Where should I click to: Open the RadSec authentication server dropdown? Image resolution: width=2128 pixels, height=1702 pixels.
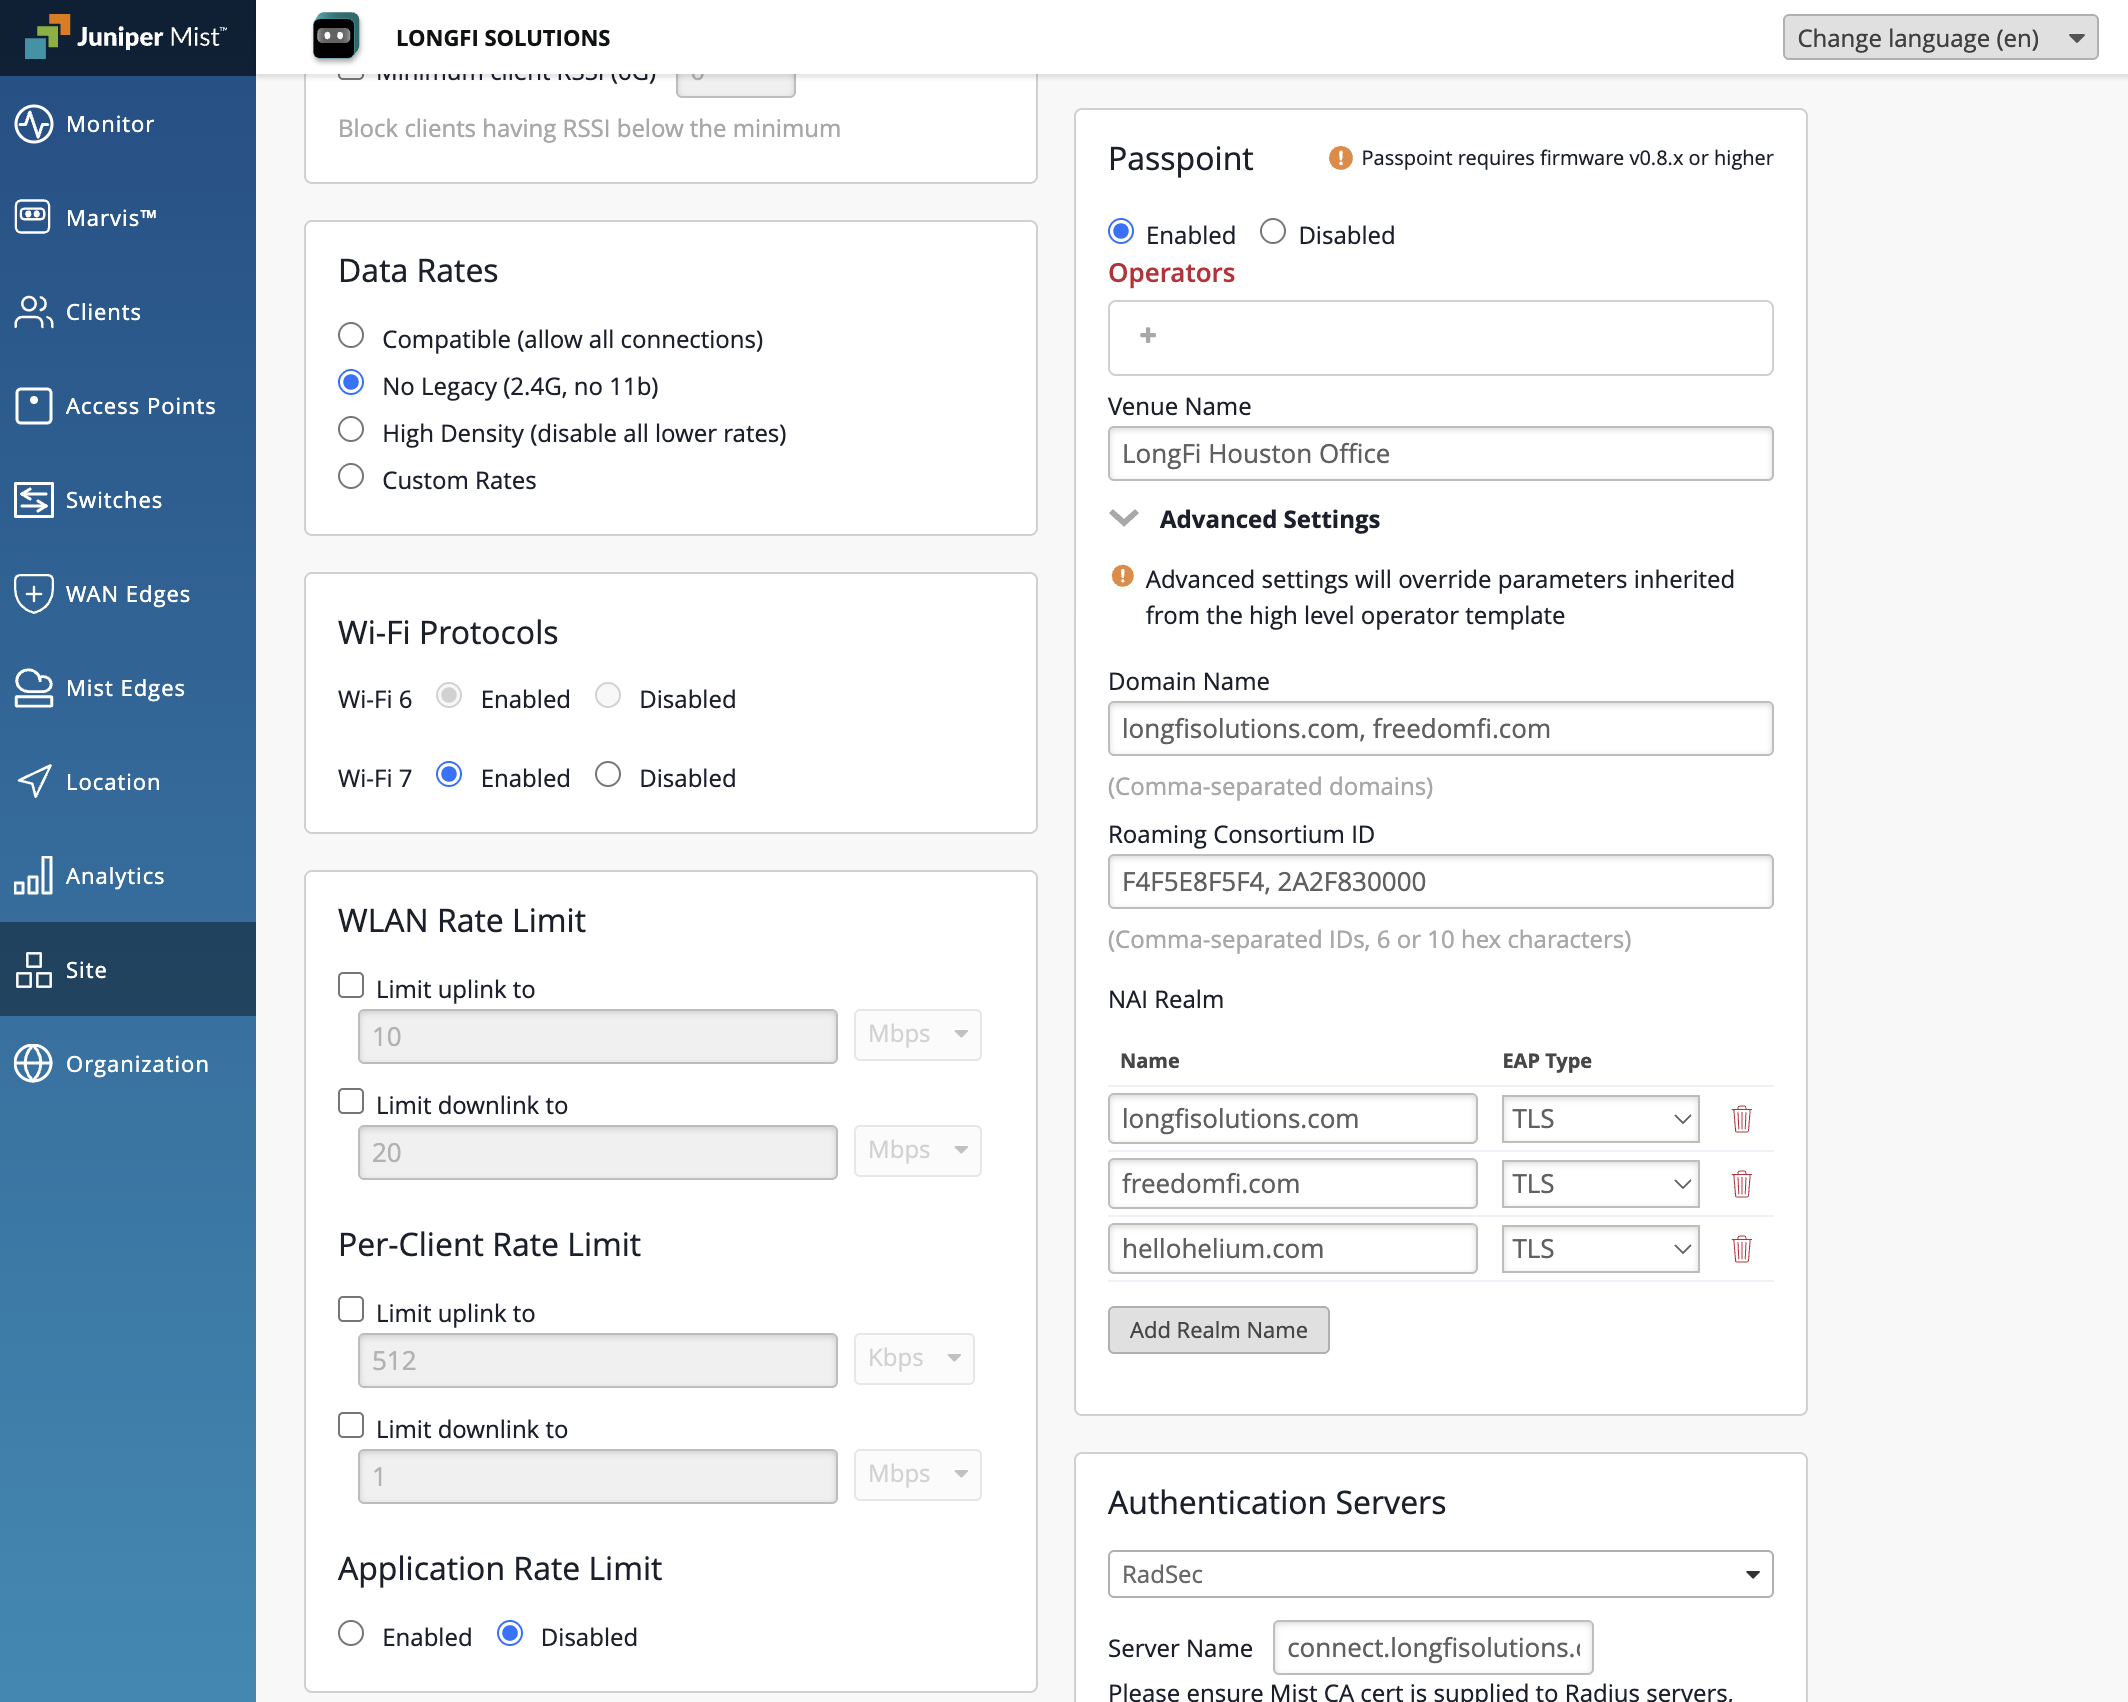1440,1575
